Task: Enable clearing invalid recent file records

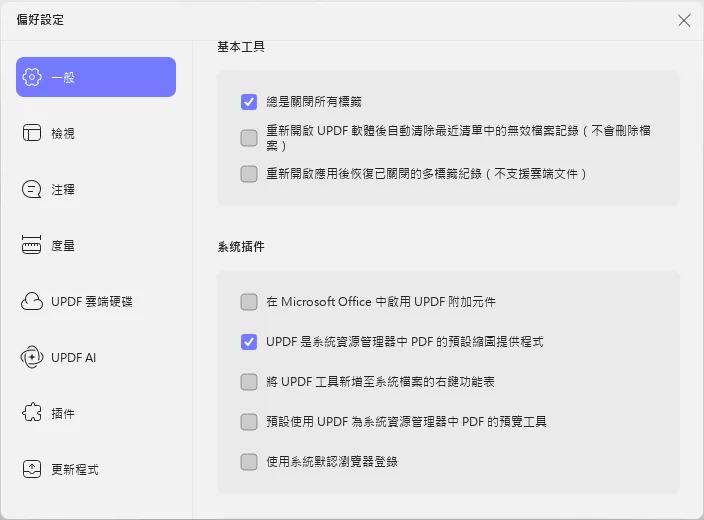Action: pyautogui.click(x=249, y=138)
